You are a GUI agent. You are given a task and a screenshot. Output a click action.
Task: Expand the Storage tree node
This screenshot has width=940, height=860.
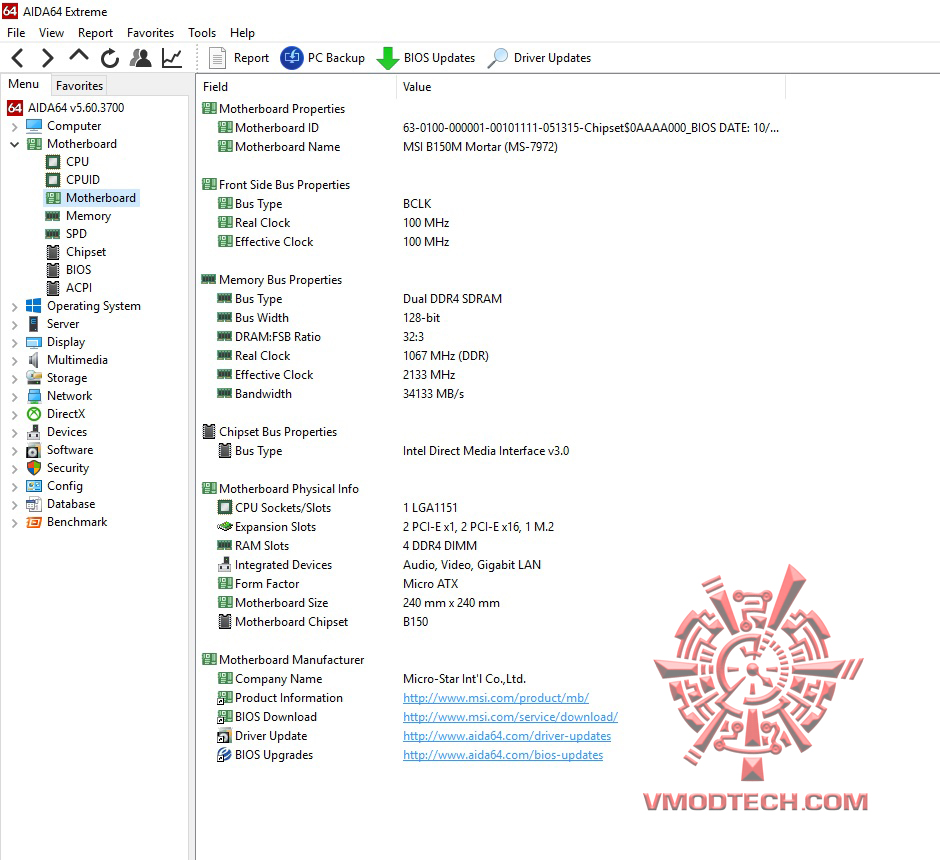14,379
